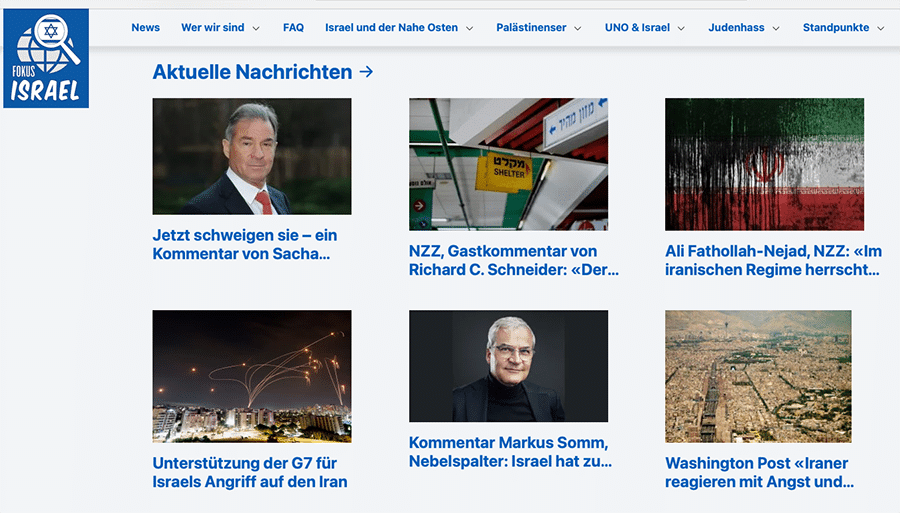This screenshot has width=900, height=513.
Task: Open the Aktuelle Nachrichten heading link
Action: [252, 72]
